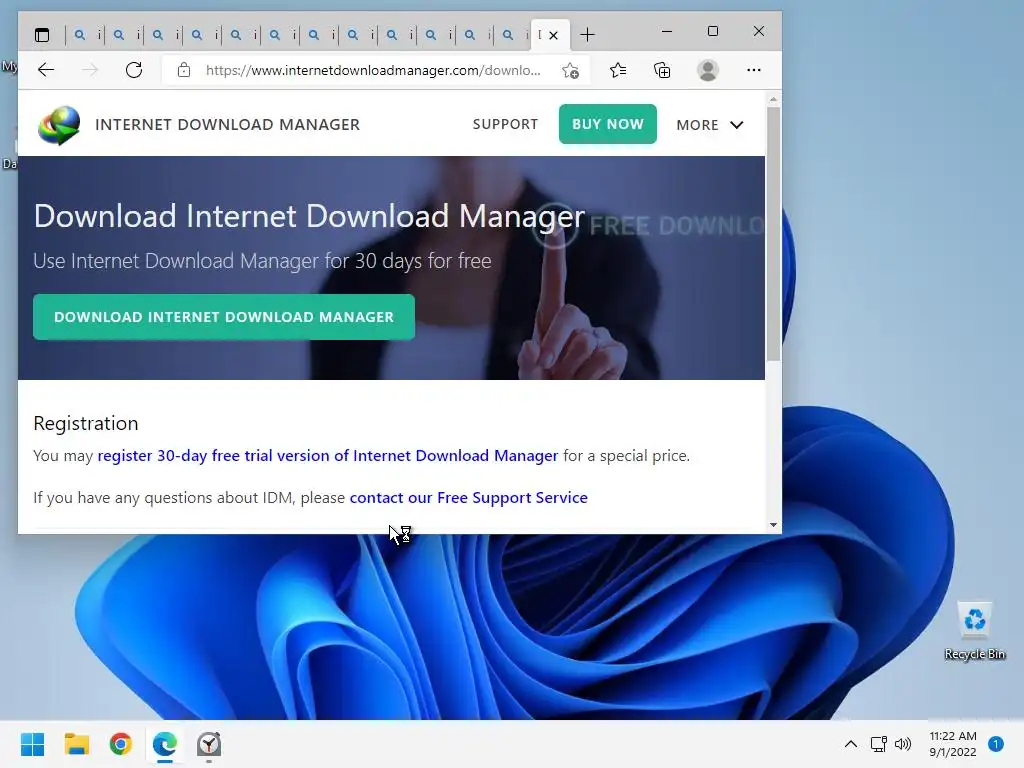The width and height of the screenshot is (1024, 768).
Task: Open Edge Settings and more menu
Action: click(x=754, y=70)
